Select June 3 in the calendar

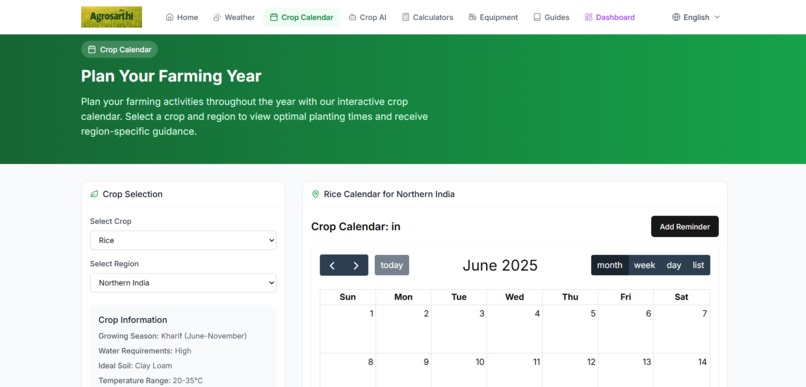459,329
